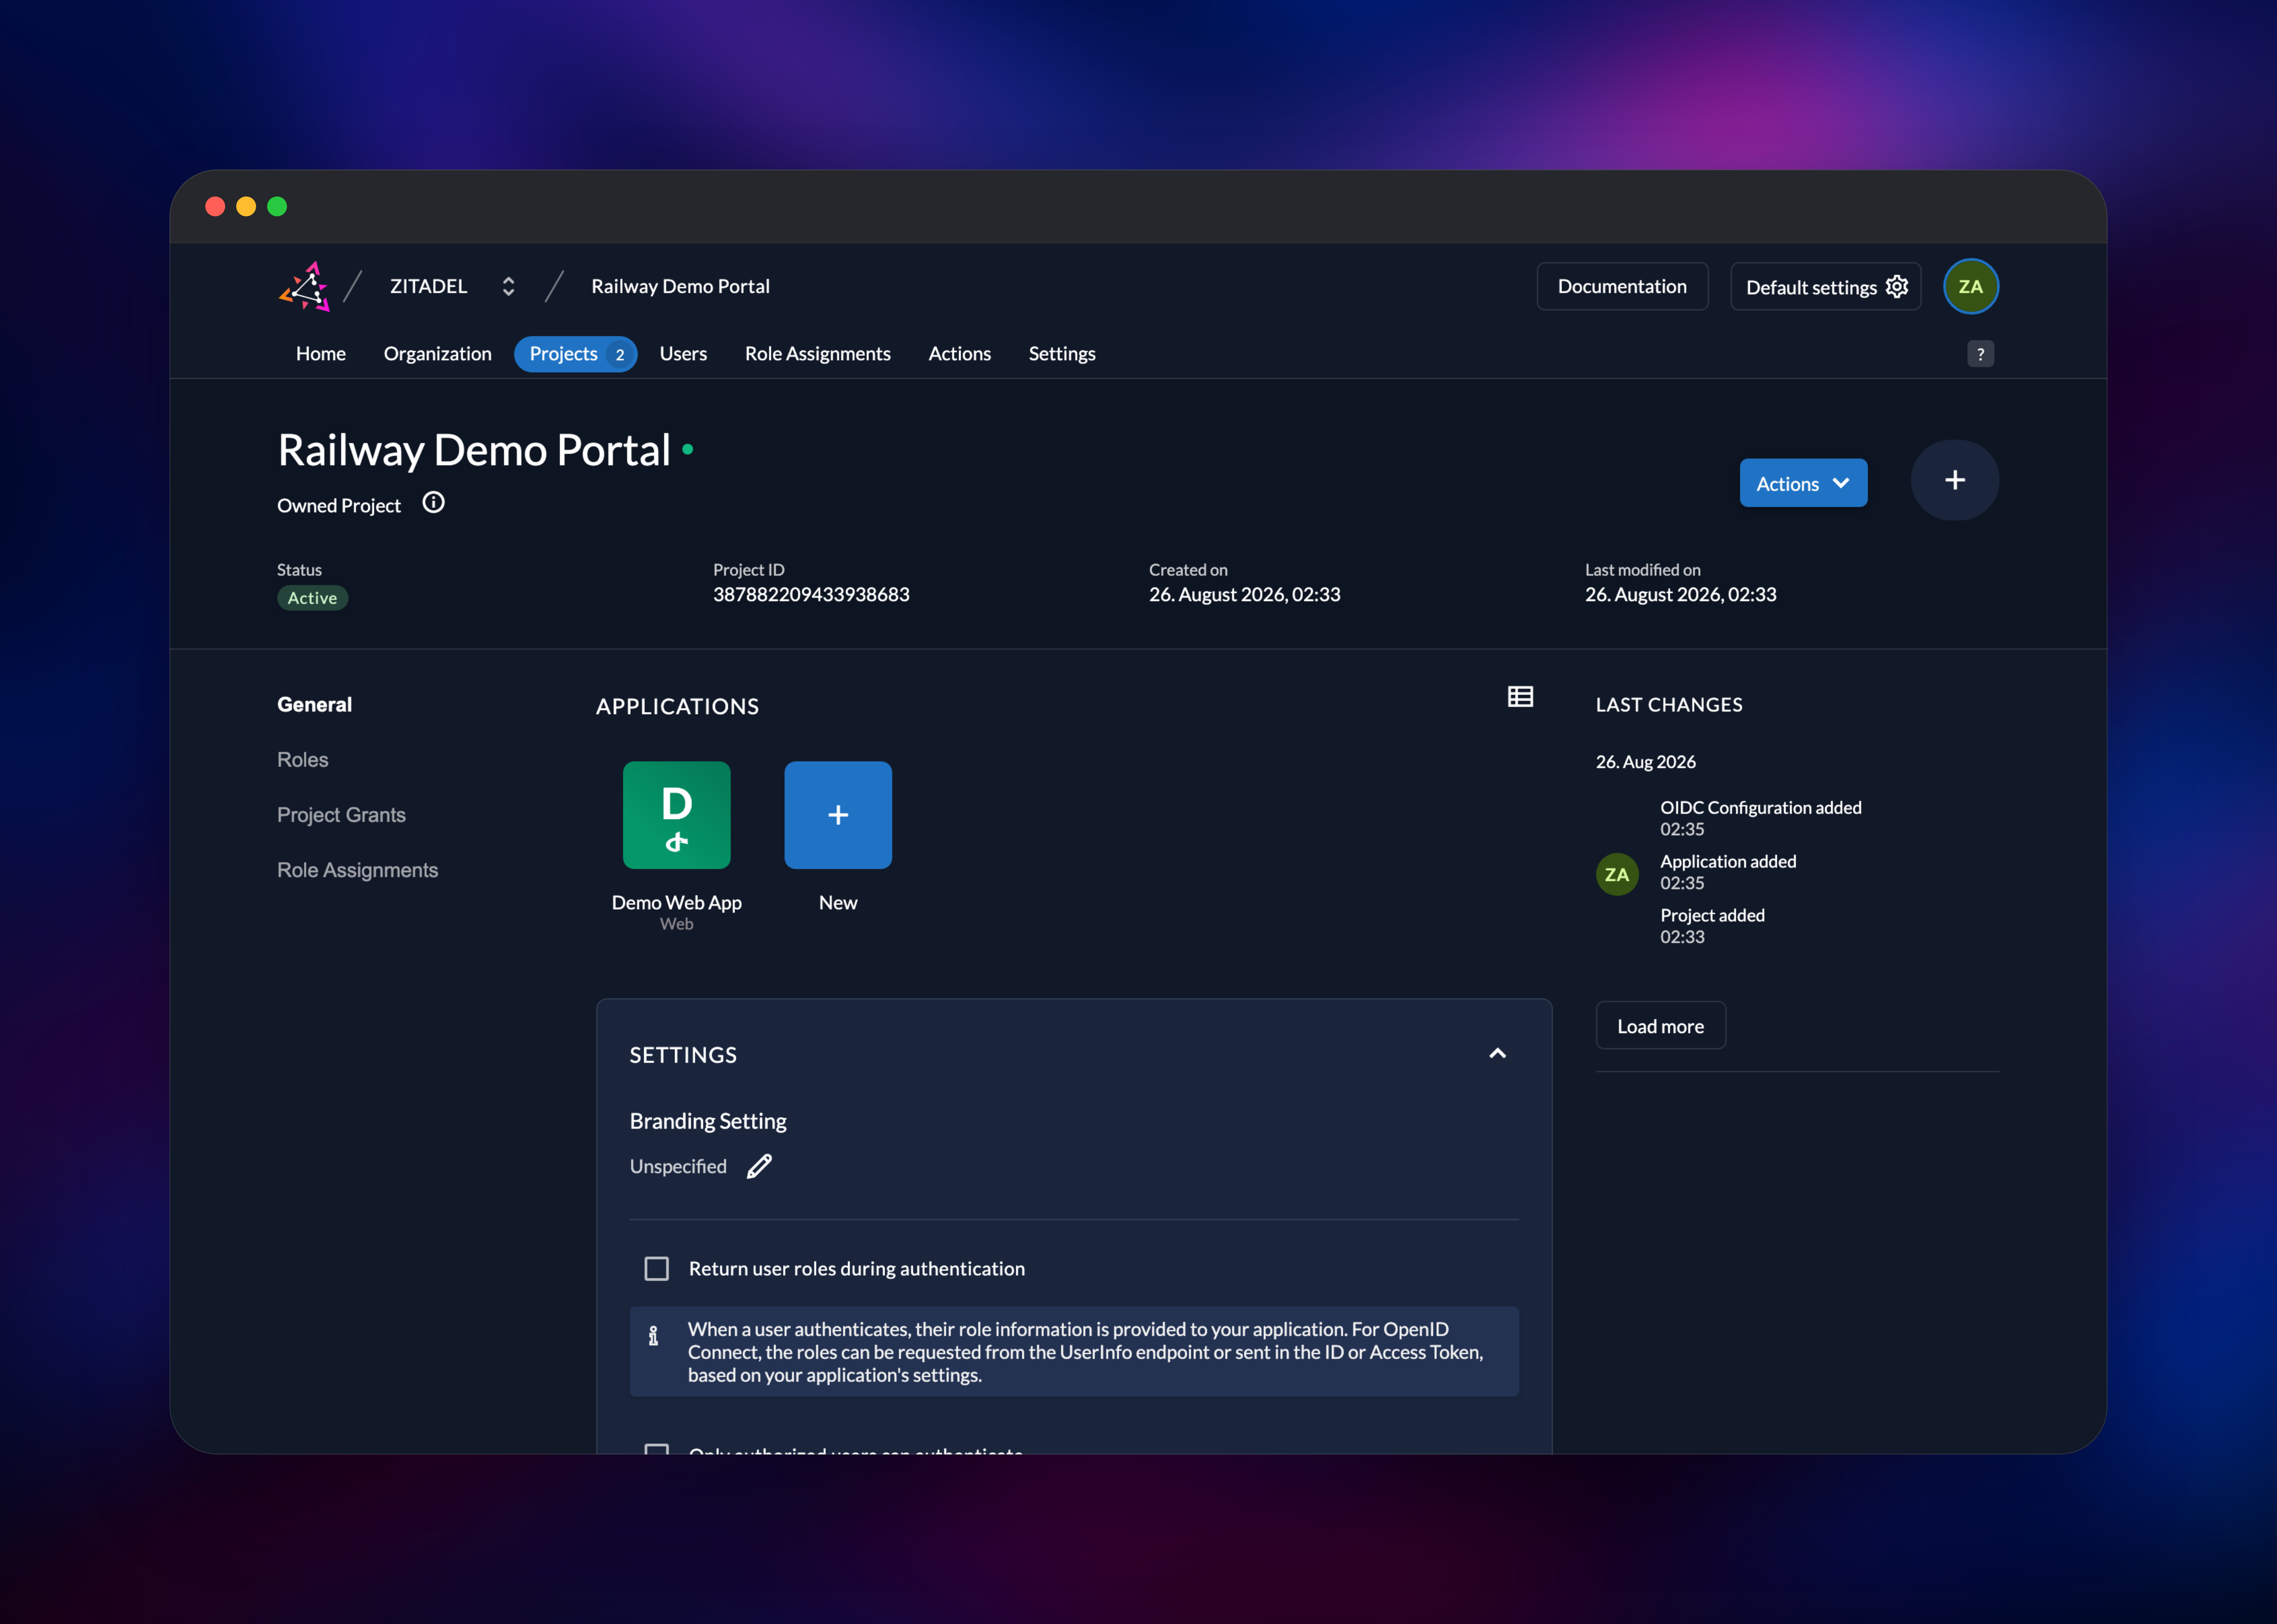Edit Branding Setting with the pencil icon
Viewport: 2277px width, 1624px height.
759,1166
